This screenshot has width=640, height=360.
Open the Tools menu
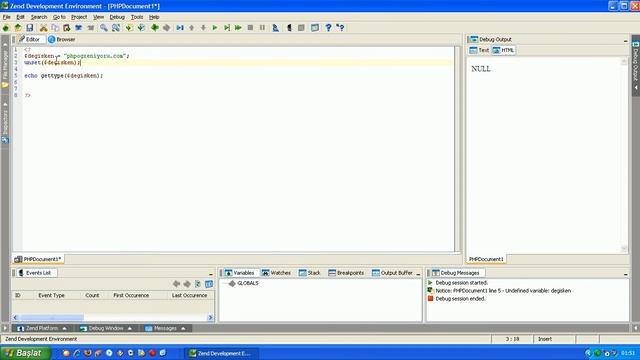tap(137, 17)
